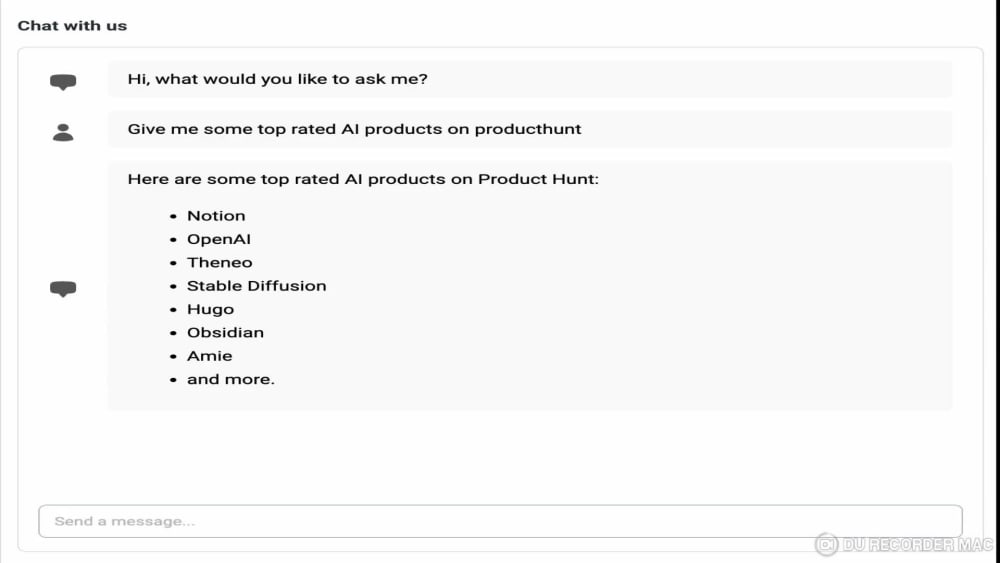Click 'Stable Diffusion' list item
This screenshot has height=563, width=1000.
click(256, 286)
